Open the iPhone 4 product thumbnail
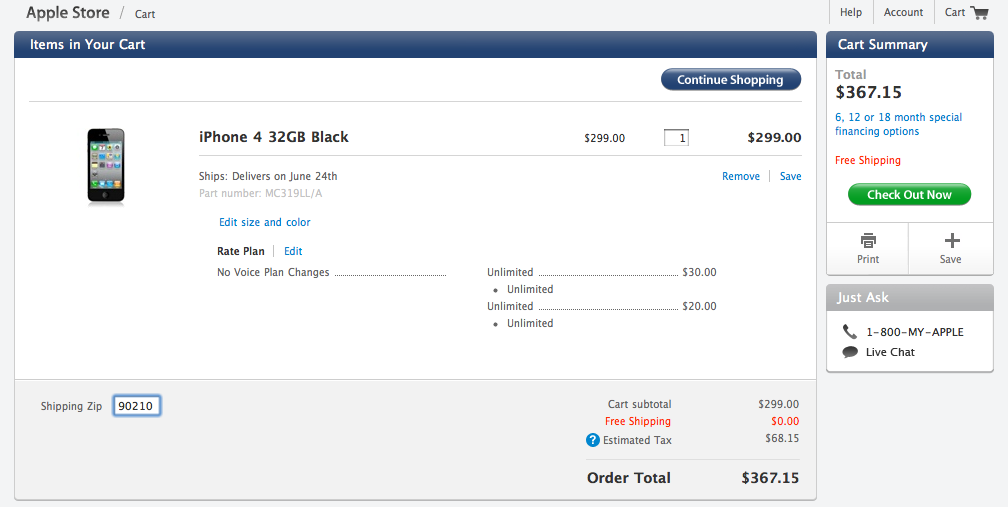Viewport: 1008px width, 507px height. click(x=106, y=166)
